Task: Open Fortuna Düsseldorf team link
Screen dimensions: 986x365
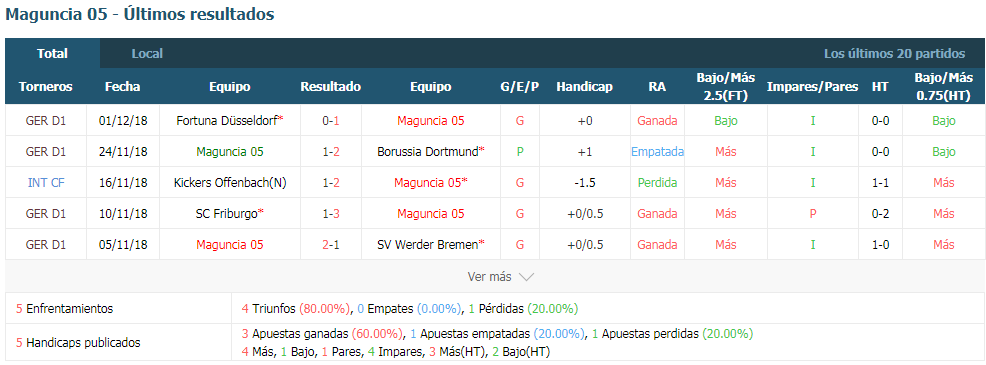Action: coord(230,121)
